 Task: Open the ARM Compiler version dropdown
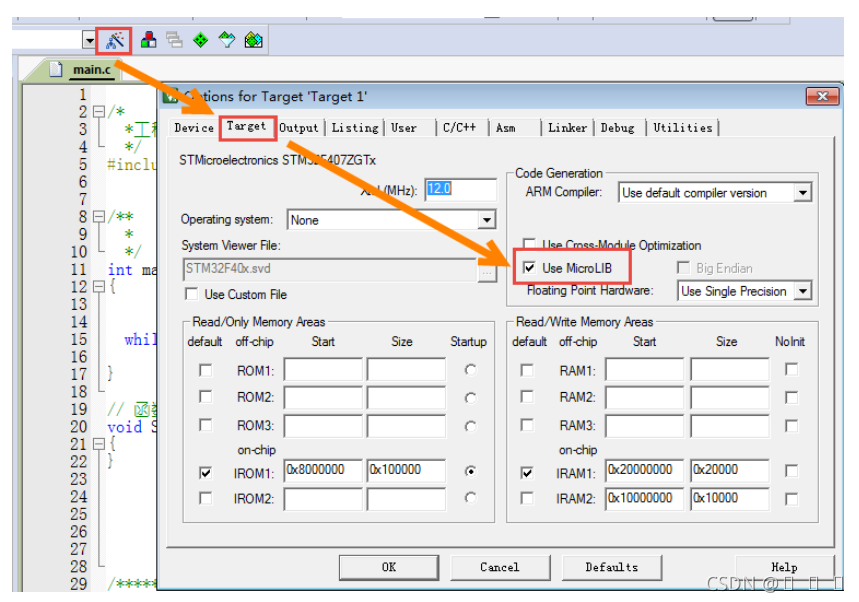(x=803, y=193)
